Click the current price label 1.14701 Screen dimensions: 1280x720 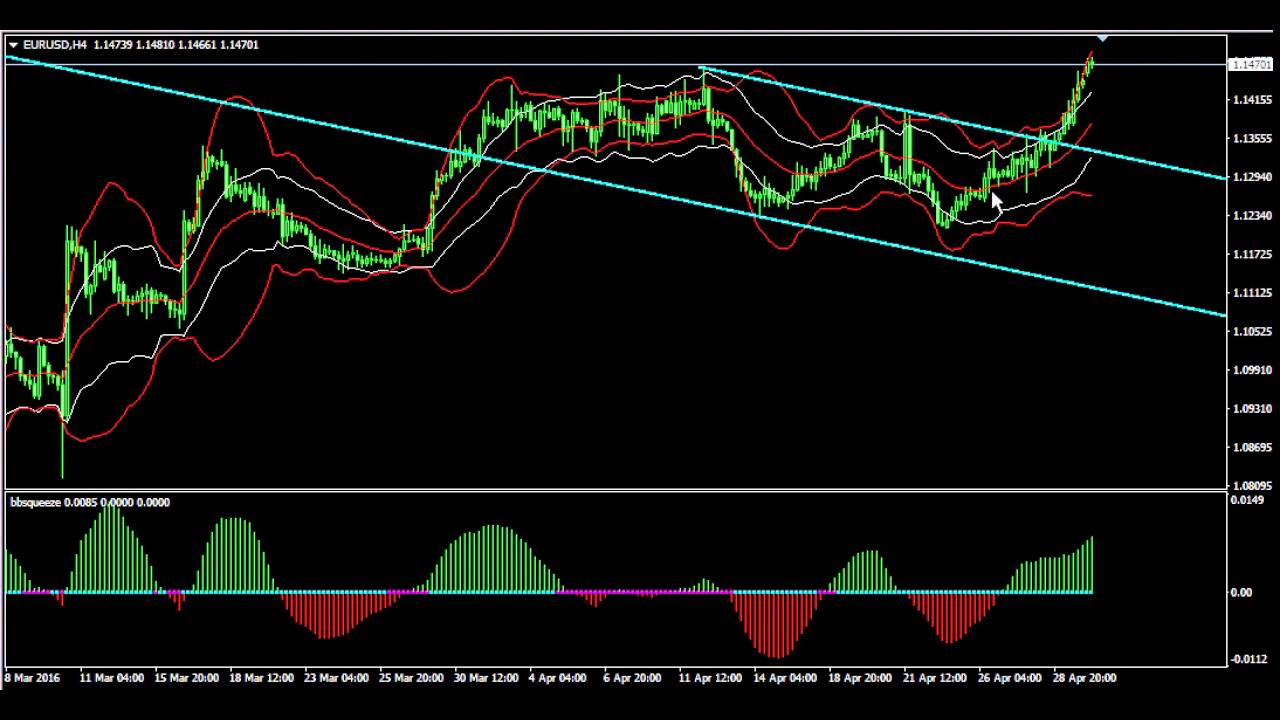1251,65
